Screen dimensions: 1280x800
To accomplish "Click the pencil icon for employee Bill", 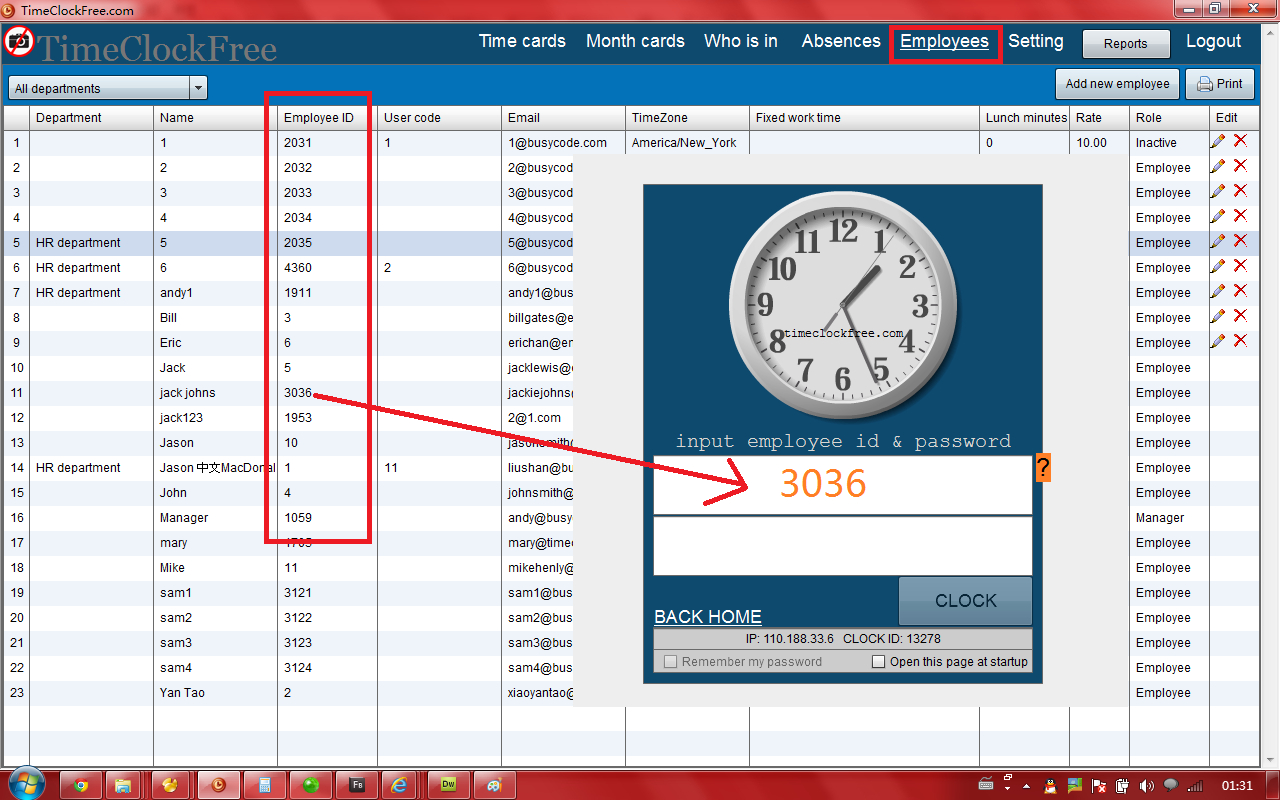I will tap(1217, 317).
